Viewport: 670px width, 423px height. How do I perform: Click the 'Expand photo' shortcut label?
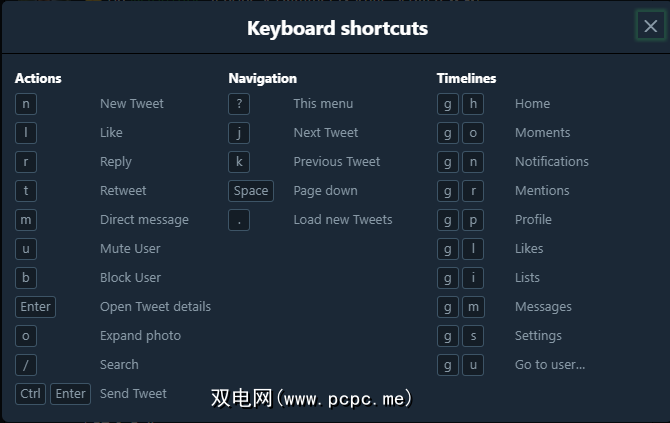click(x=140, y=336)
